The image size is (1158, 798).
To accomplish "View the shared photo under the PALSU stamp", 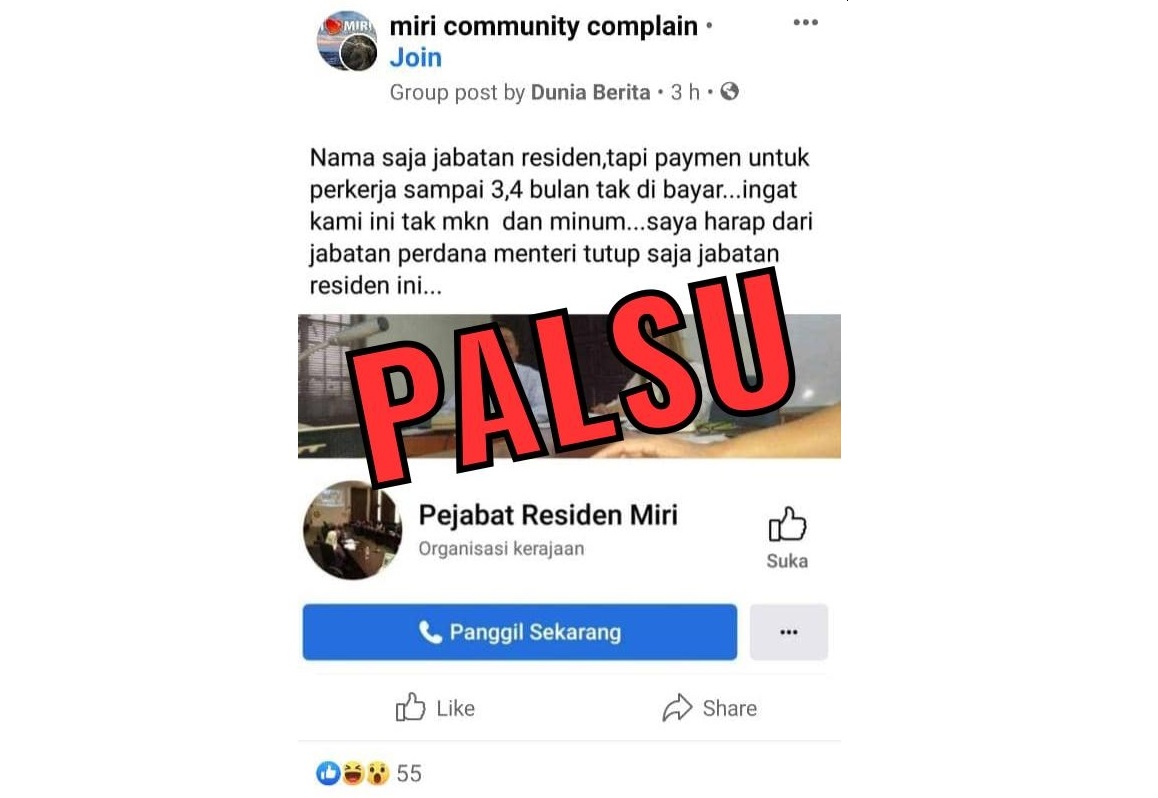I will coord(569,386).
